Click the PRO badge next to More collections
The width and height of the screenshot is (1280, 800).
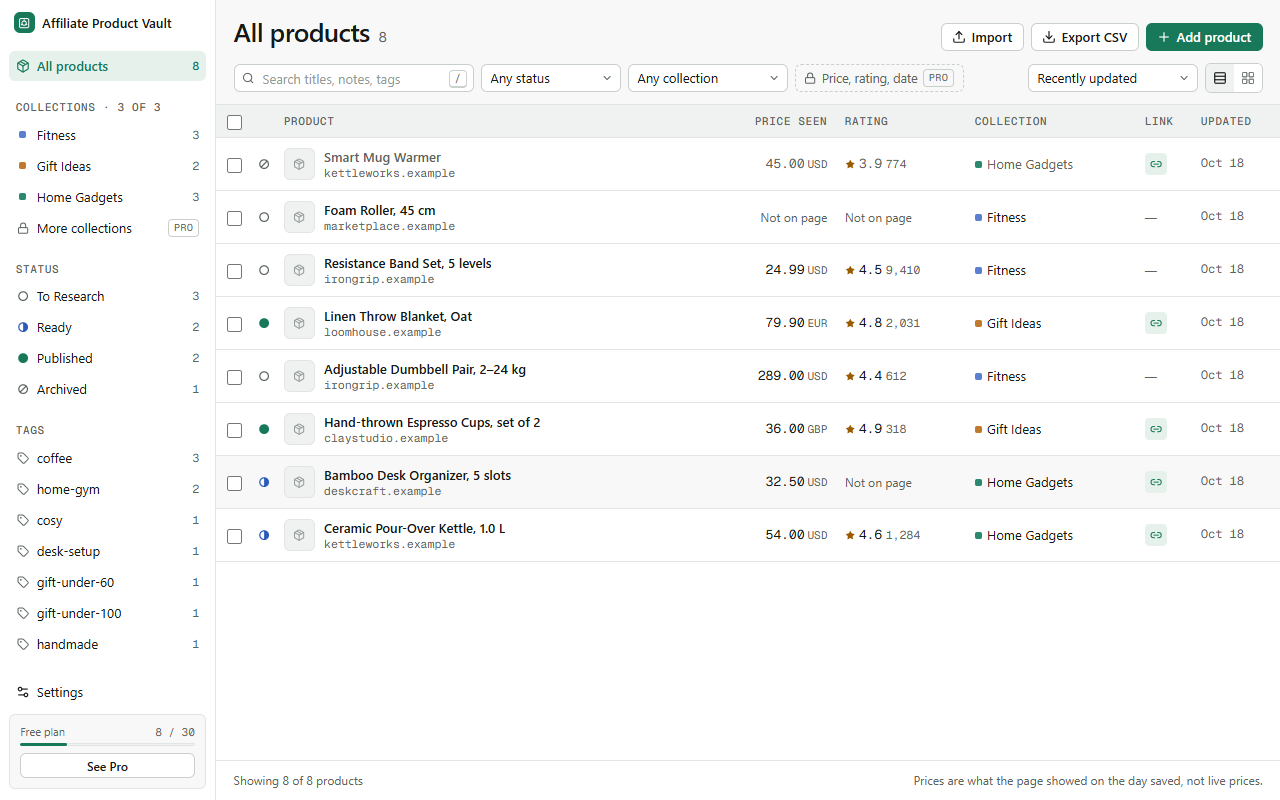(x=183, y=228)
